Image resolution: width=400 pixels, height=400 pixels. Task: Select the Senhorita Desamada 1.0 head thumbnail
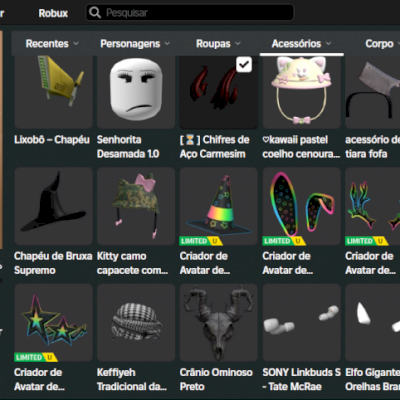[136, 92]
